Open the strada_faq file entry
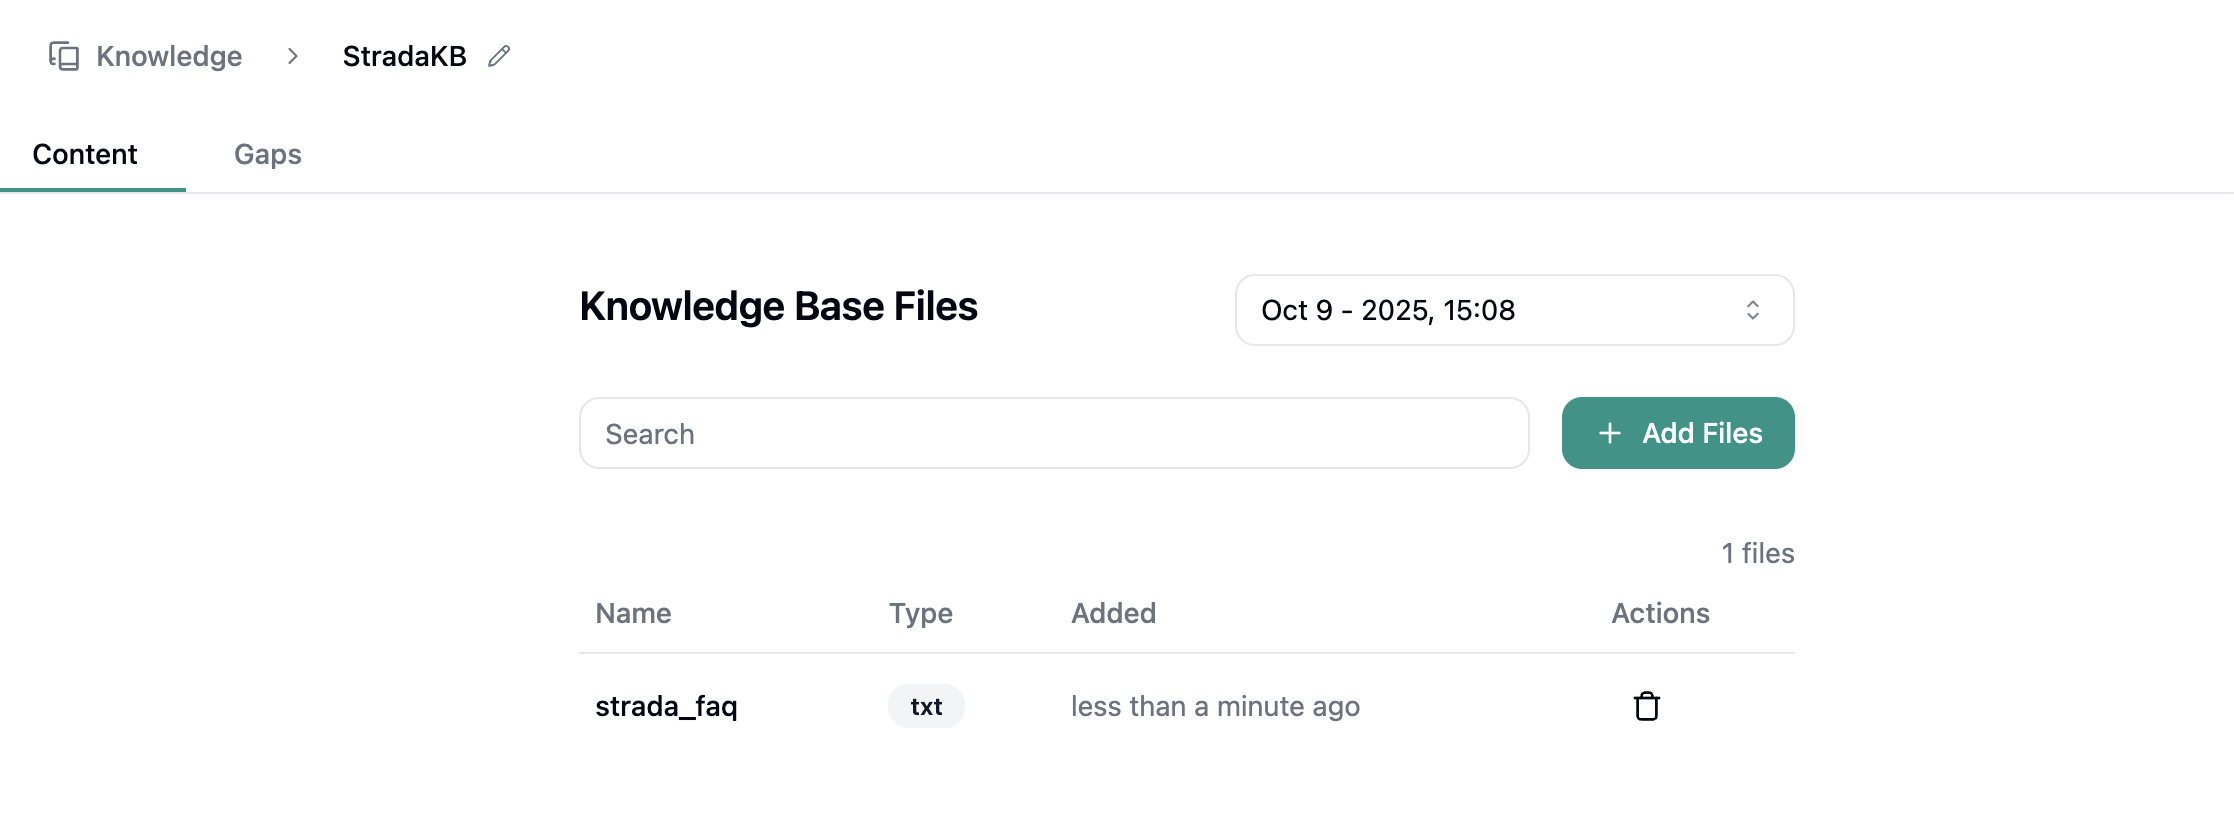Viewport: 2234px width, 832px height. tap(666, 706)
